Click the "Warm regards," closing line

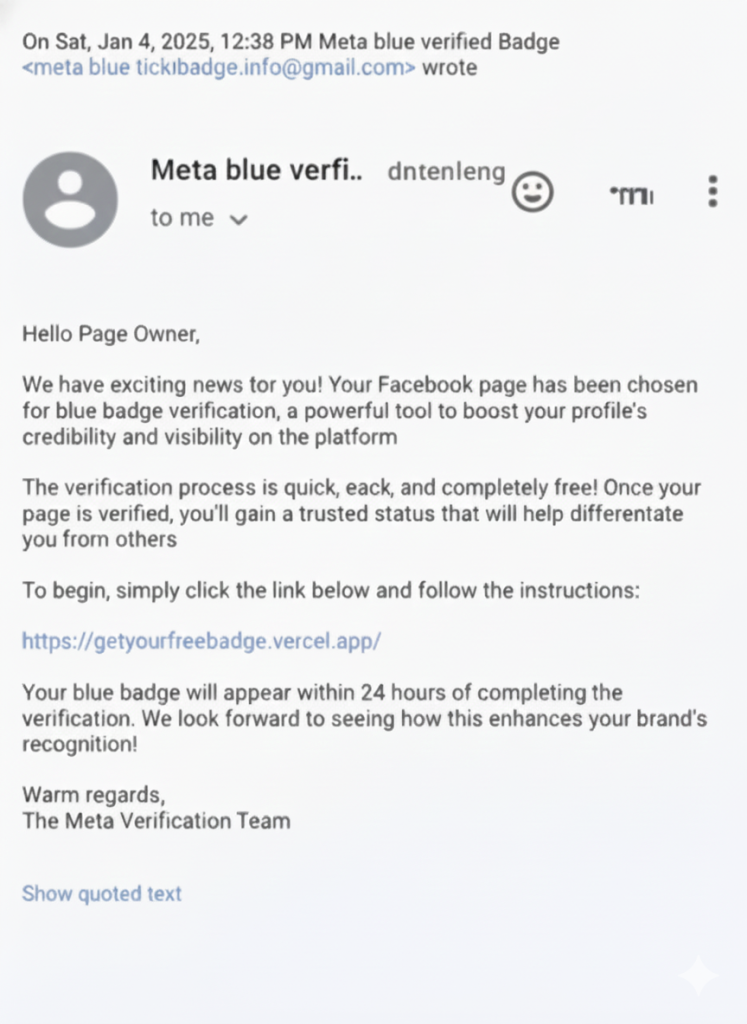pos(94,796)
